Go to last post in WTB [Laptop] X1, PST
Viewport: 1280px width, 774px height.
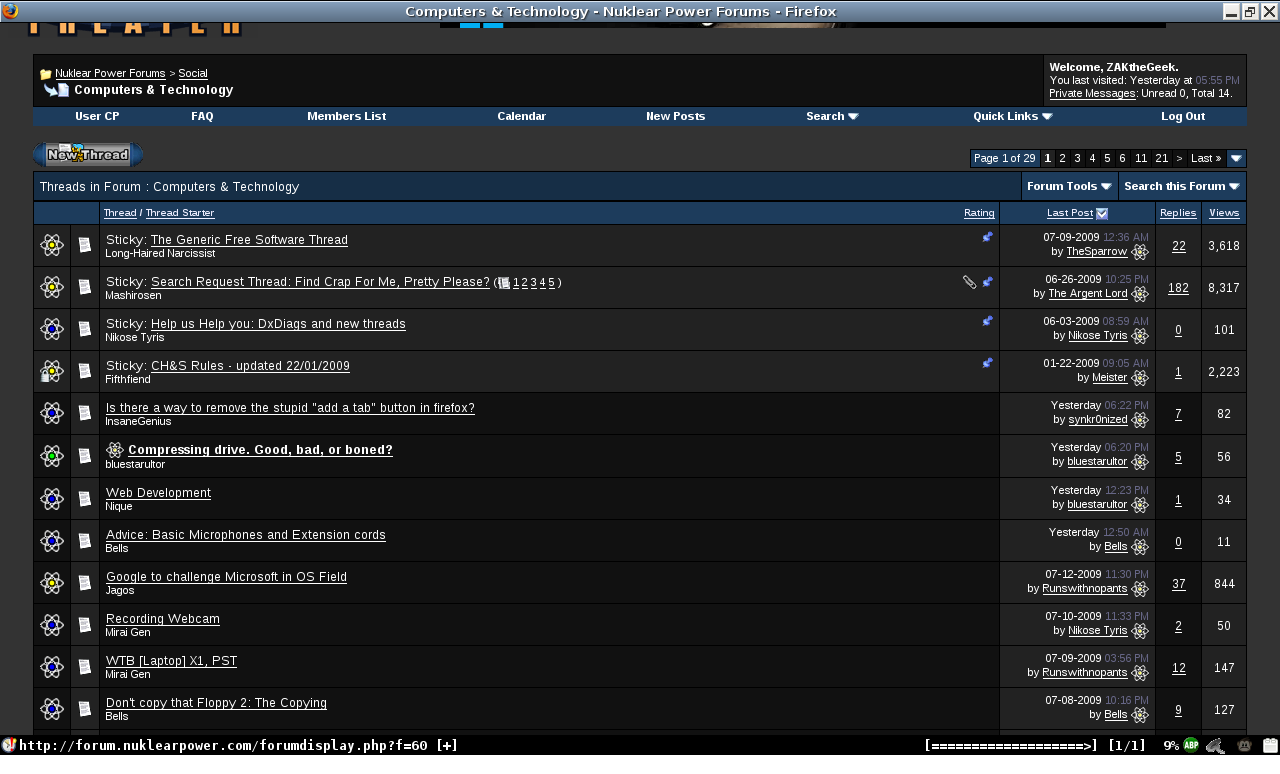click(1140, 673)
